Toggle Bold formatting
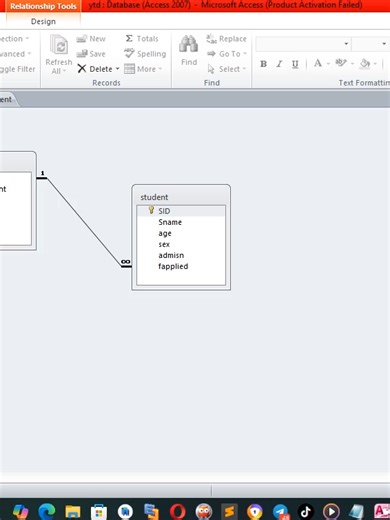Screen dimensions: 390x520 (263, 64)
